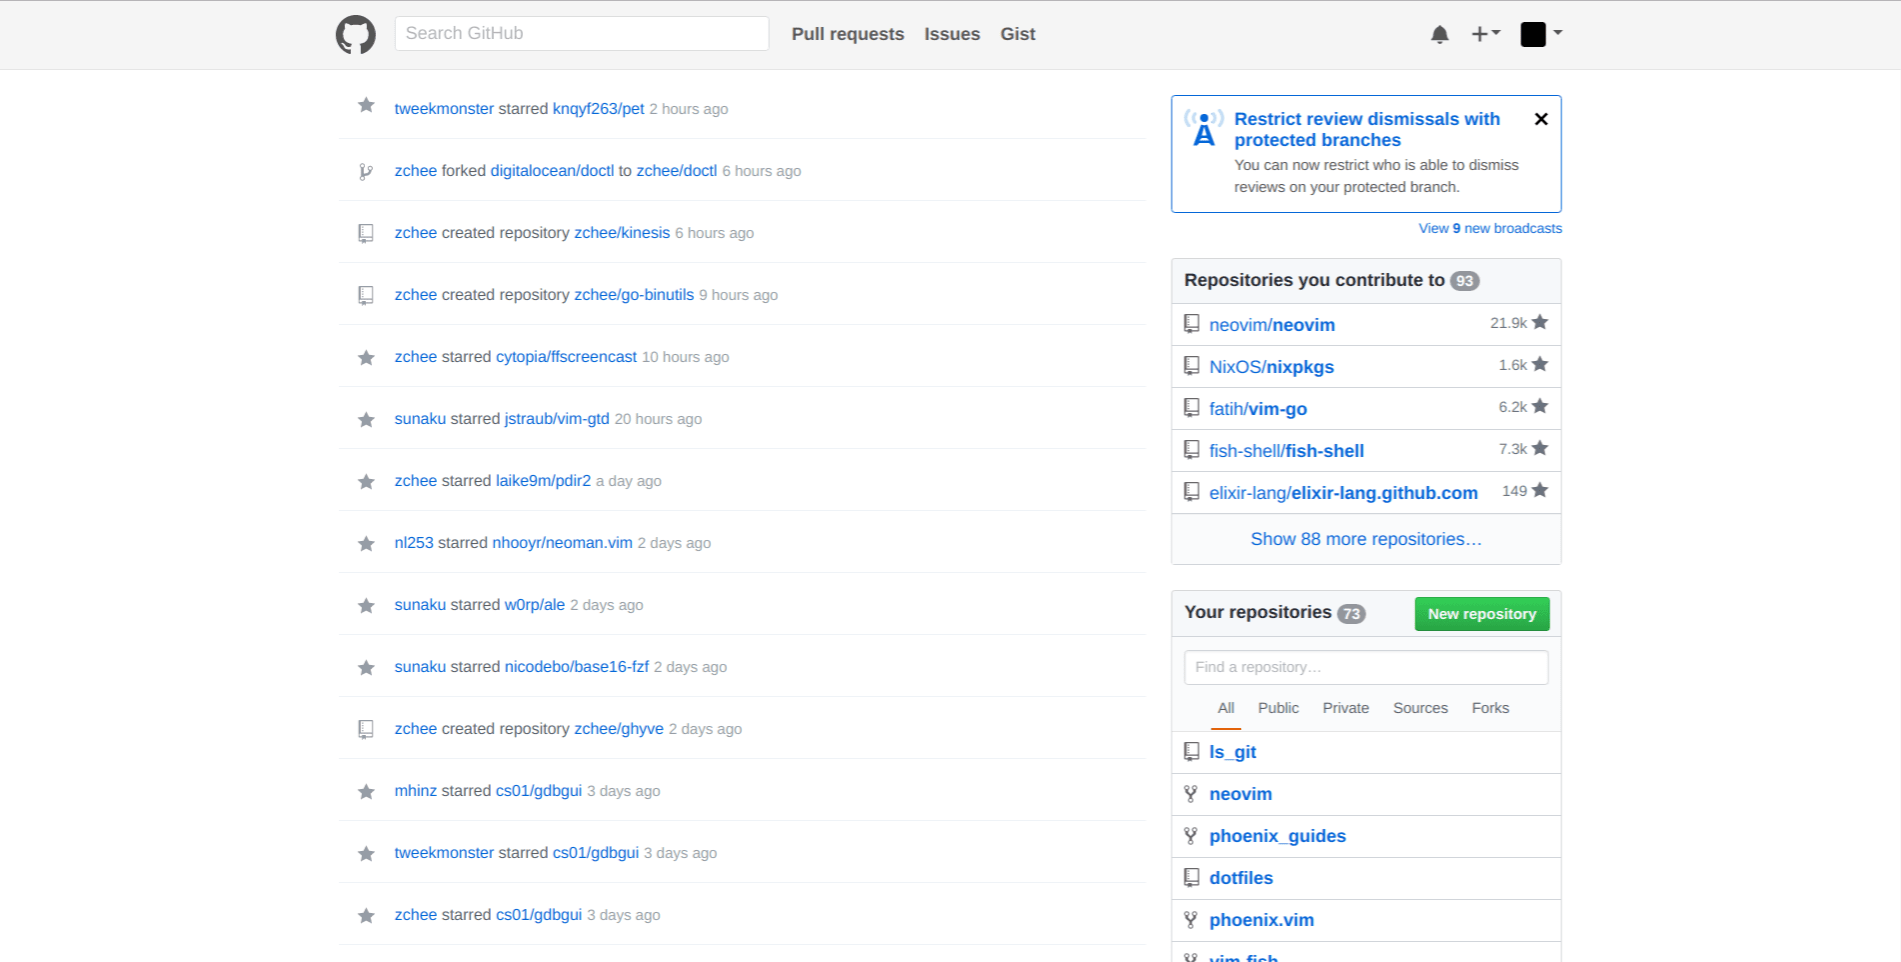1901x962 pixels.
Task: Open Pull requests page
Action: coord(847,34)
